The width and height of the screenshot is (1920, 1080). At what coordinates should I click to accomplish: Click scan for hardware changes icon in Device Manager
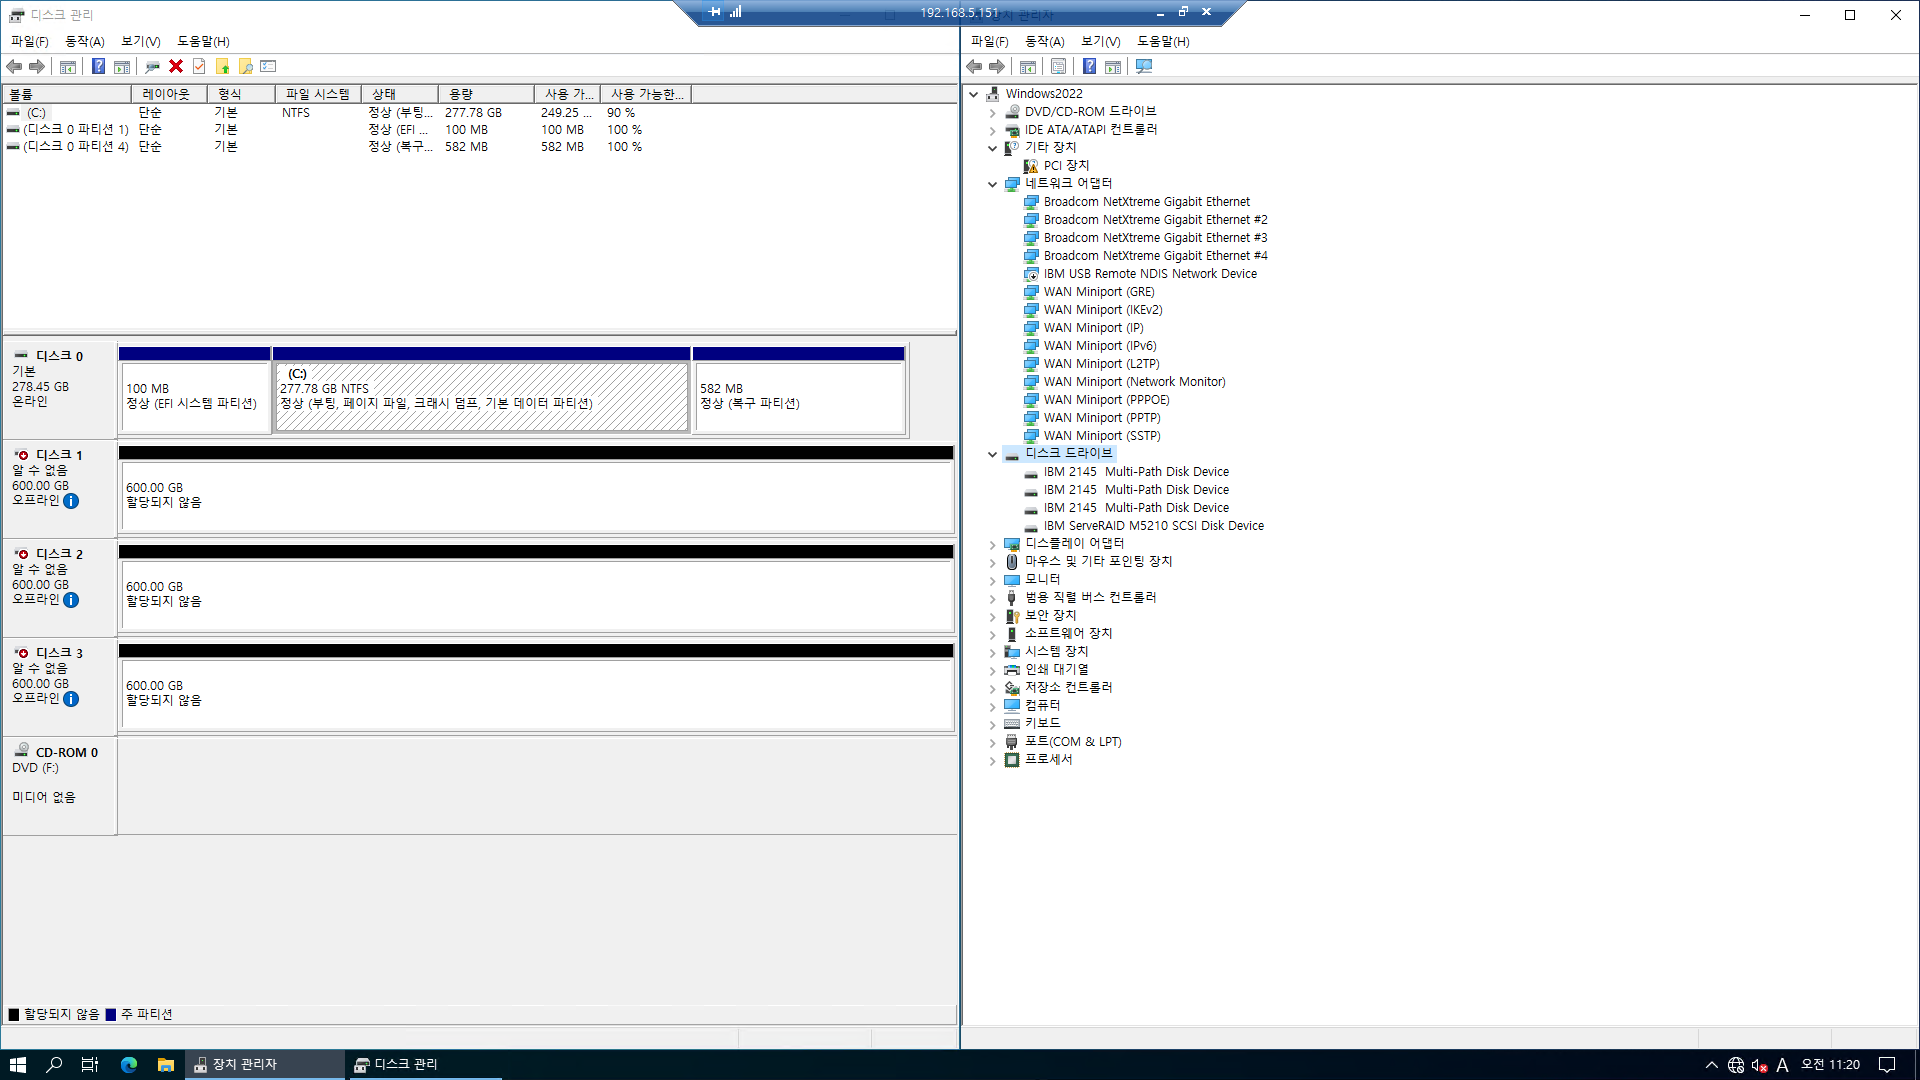pyautogui.click(x=1144, y=66)
